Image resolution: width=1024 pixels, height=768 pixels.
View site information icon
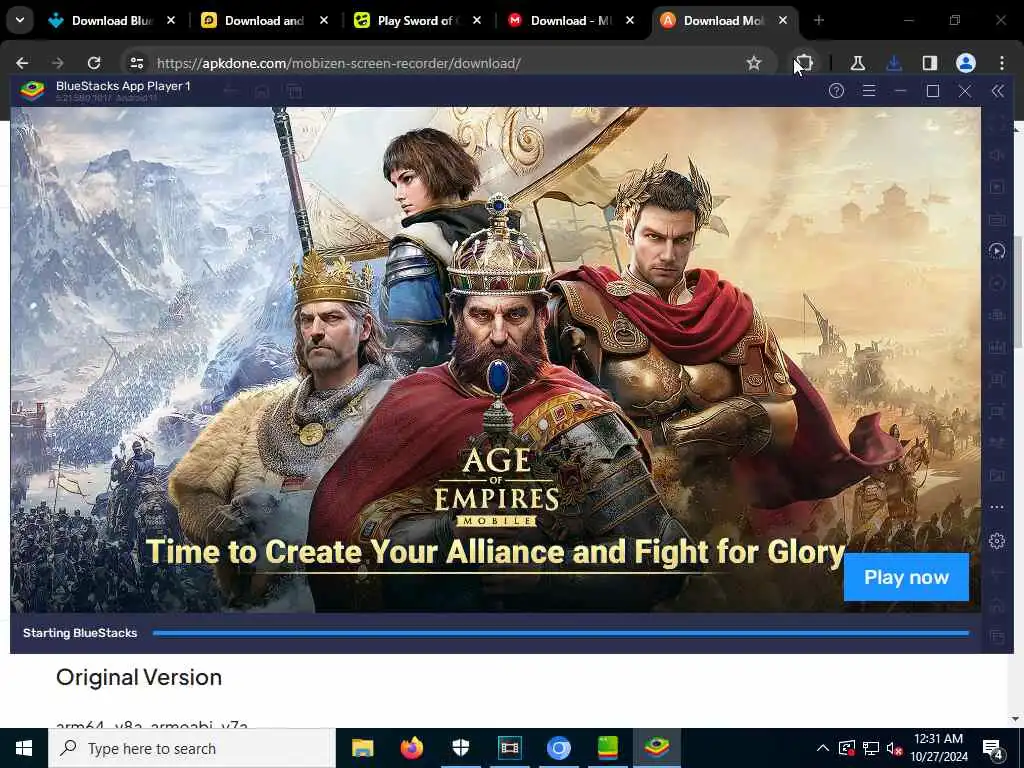pos(136,63)
